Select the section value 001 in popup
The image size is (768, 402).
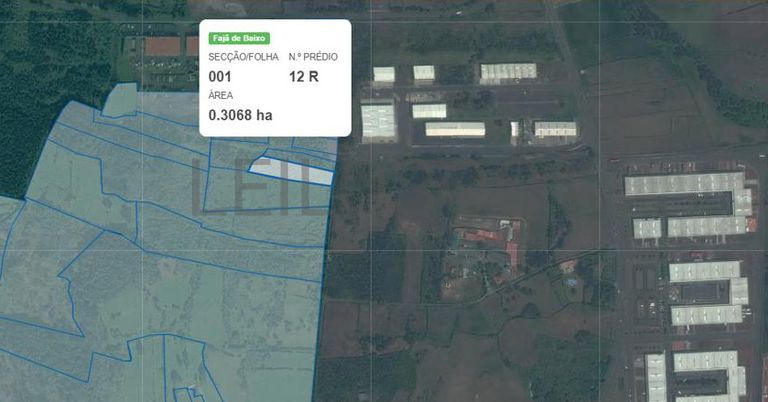220,75
